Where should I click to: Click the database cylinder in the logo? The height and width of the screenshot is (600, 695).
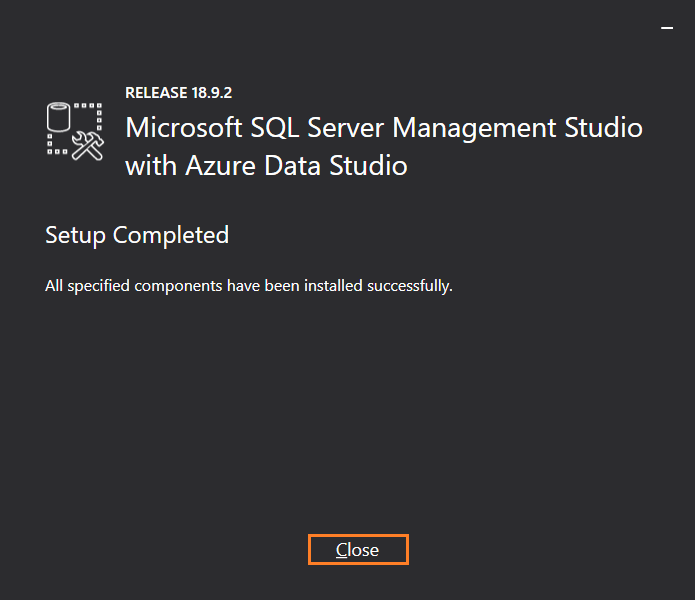(59, 120)
